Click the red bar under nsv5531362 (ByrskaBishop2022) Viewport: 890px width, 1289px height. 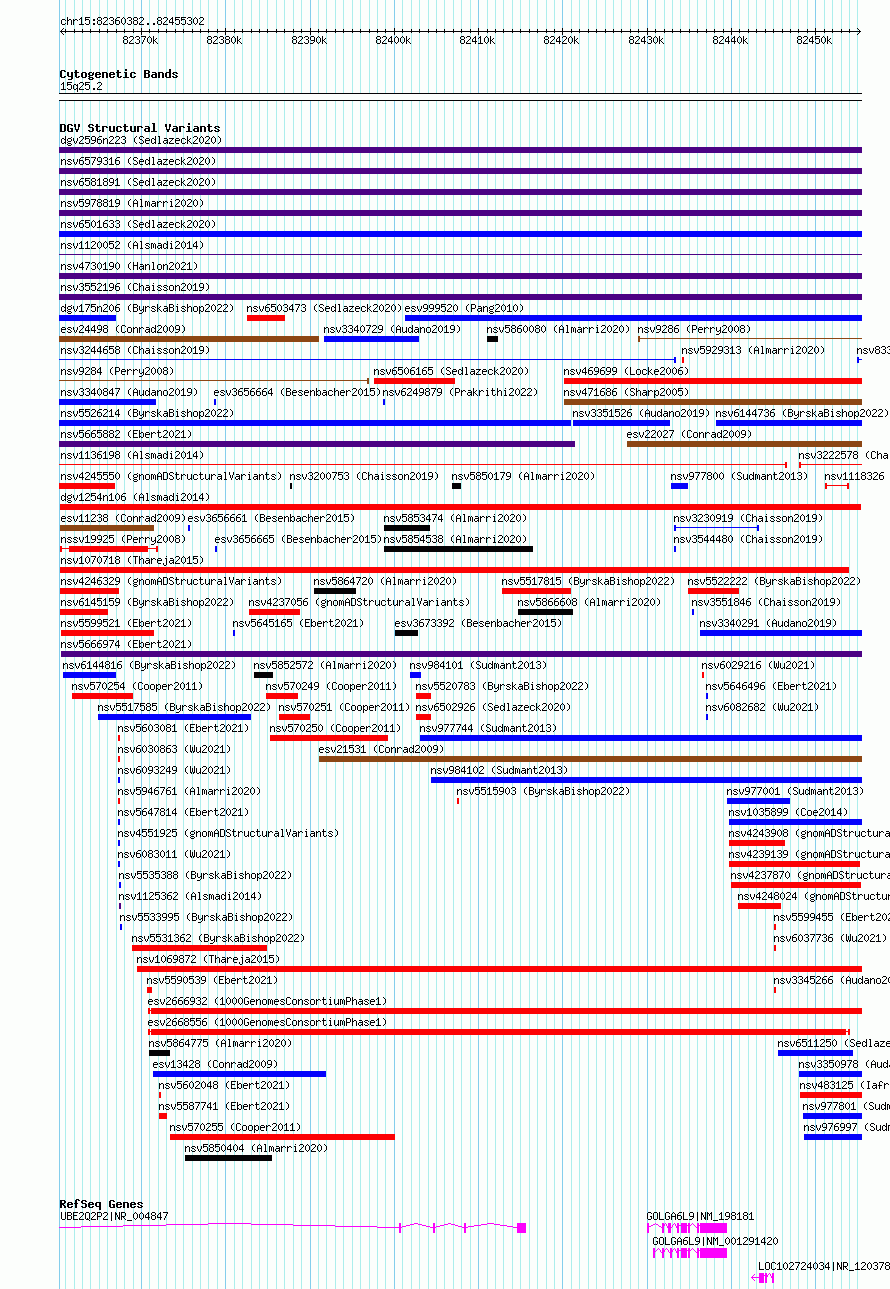point(199,948)
